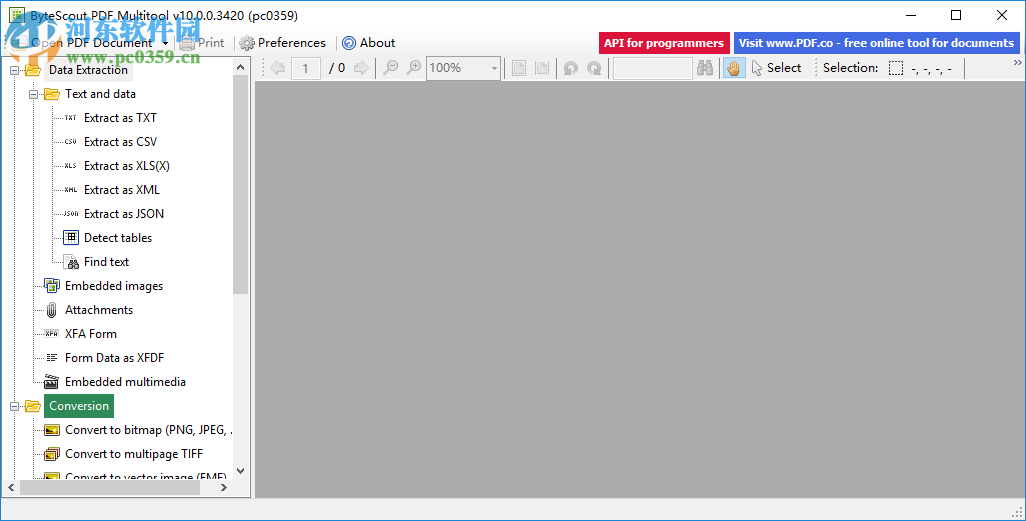This screenshot has height=521, width=1026.
Task: Open the dropdown arrow beside Open PDF Document
Action: [165, 44]
